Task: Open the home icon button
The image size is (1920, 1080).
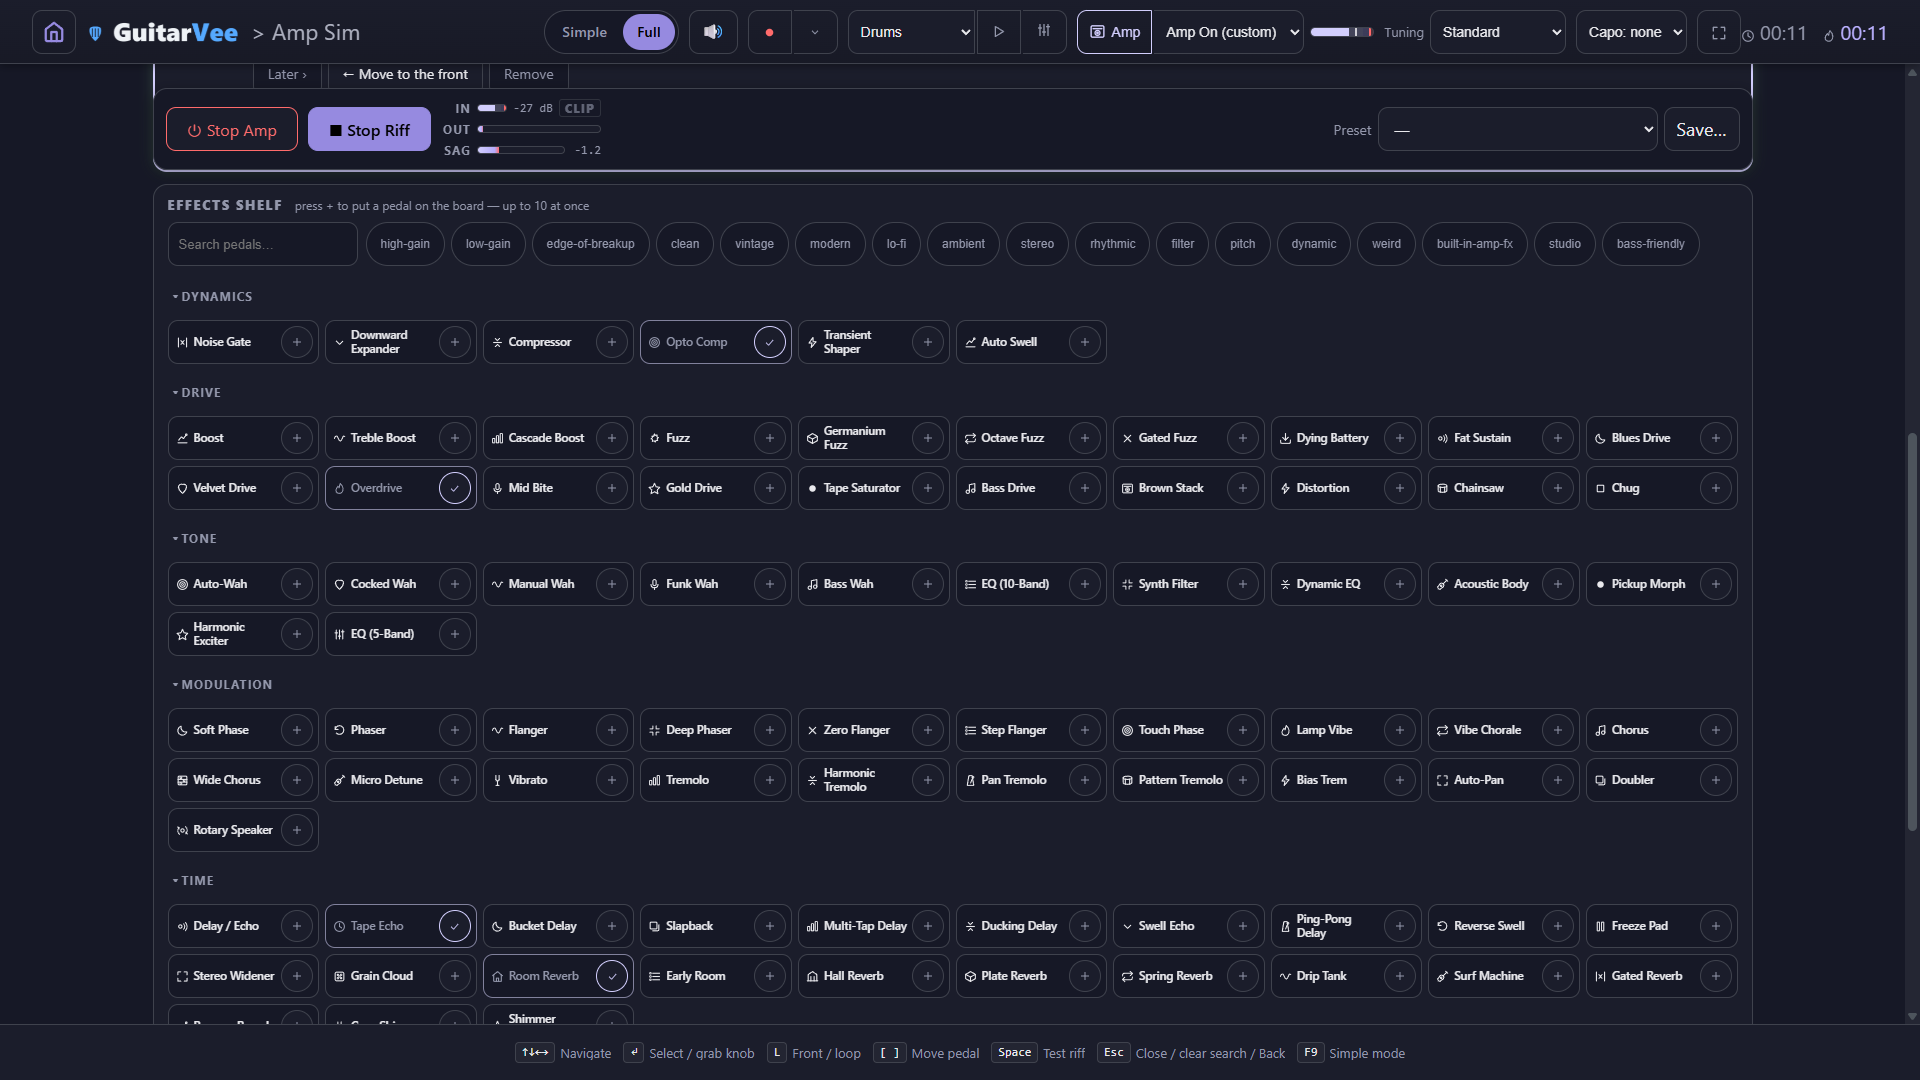Action: coord(54,32)
